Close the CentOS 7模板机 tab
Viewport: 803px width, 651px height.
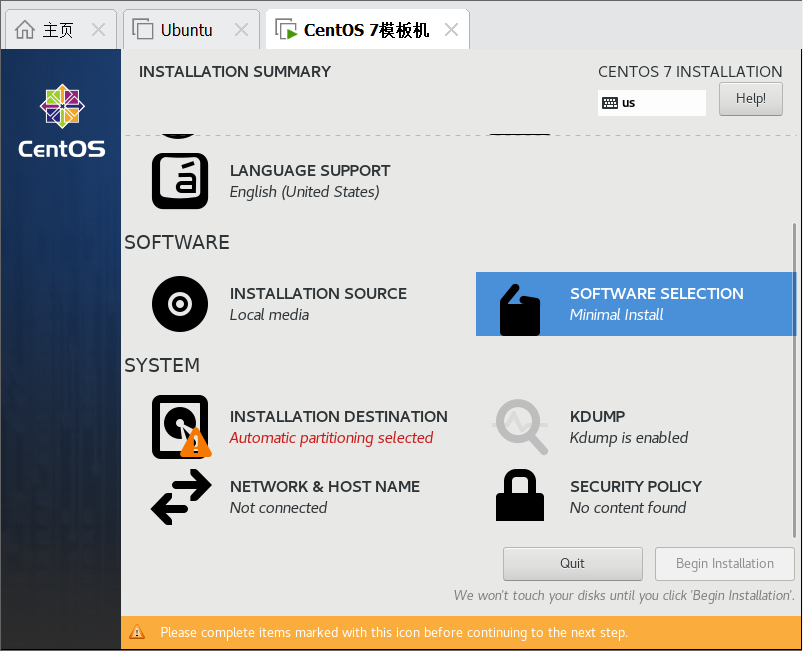tap(451, 30)
